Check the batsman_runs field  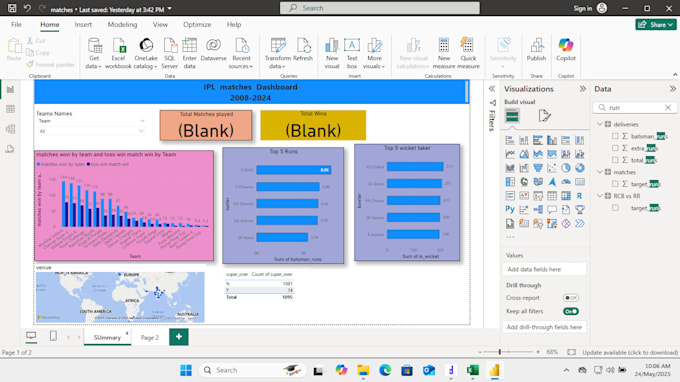click(x=615, y=136)
